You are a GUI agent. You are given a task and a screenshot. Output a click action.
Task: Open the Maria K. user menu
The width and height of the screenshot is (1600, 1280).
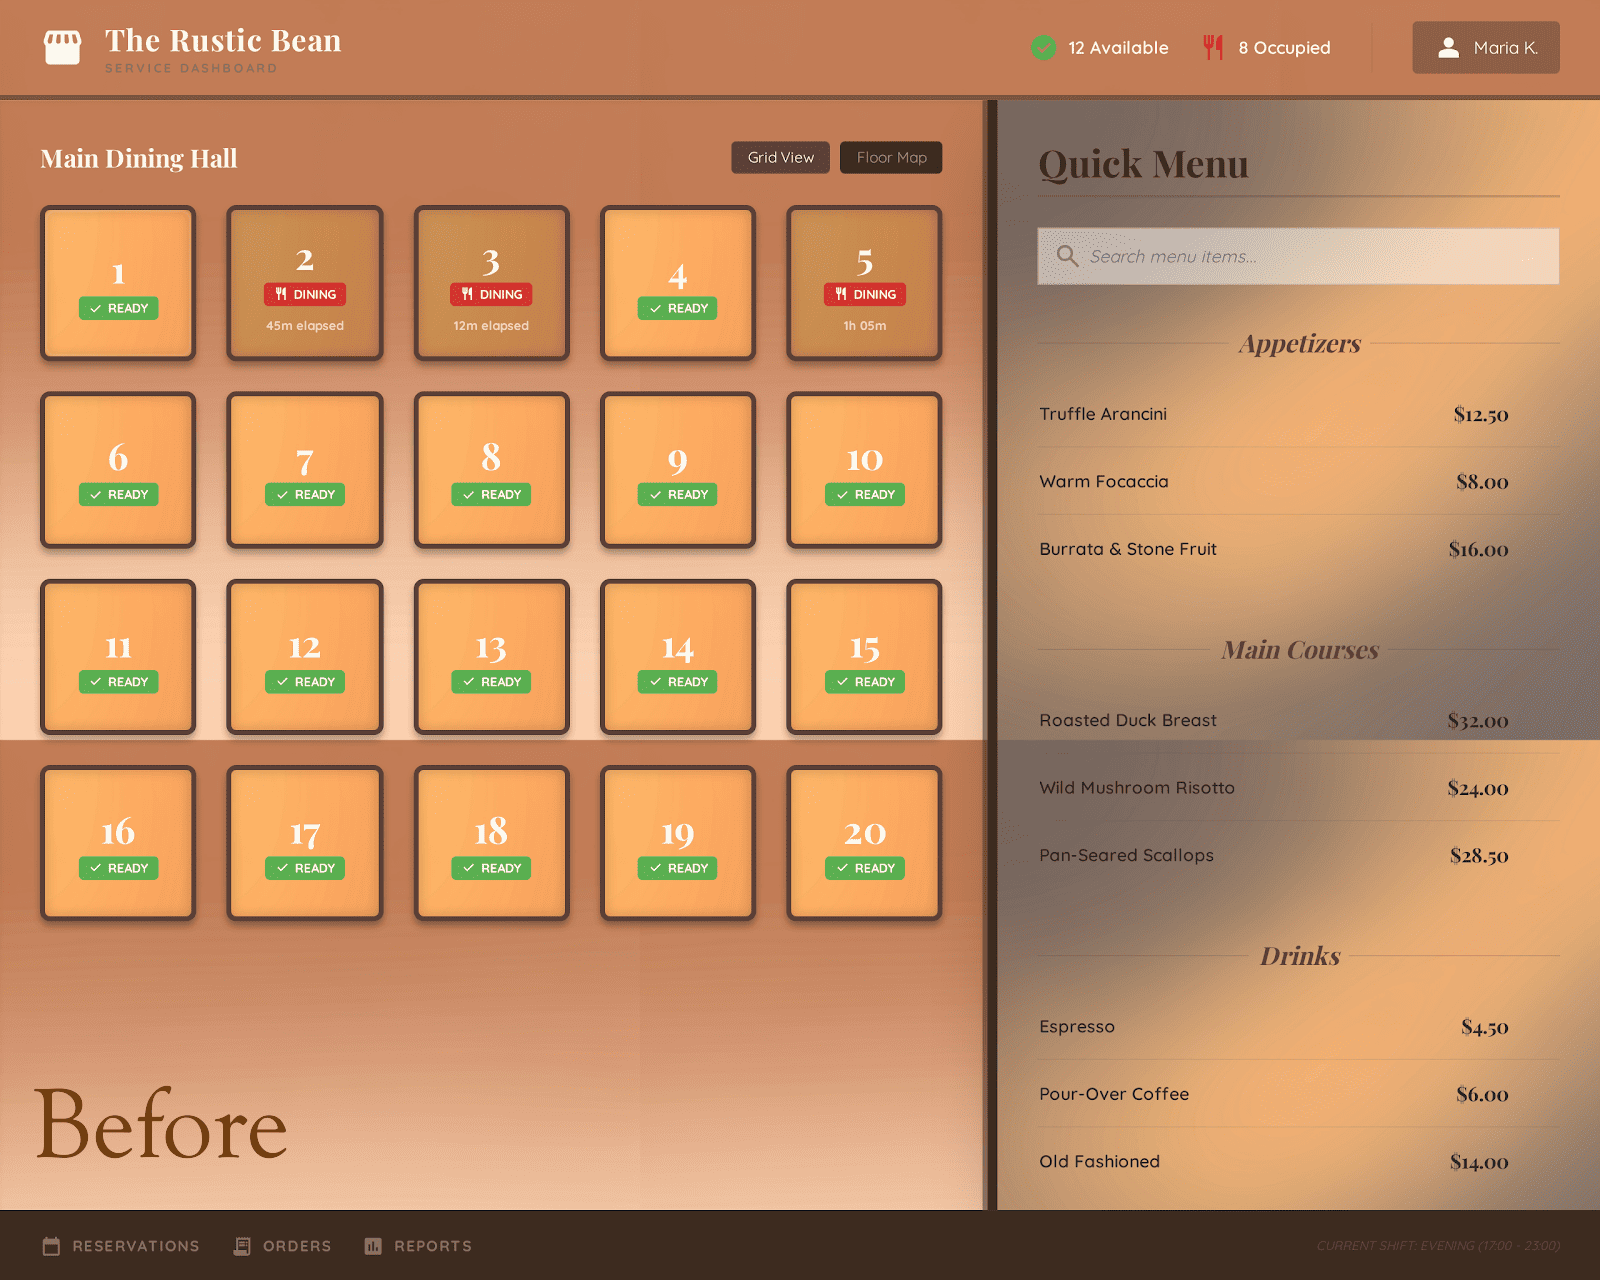pos(1485,48)
